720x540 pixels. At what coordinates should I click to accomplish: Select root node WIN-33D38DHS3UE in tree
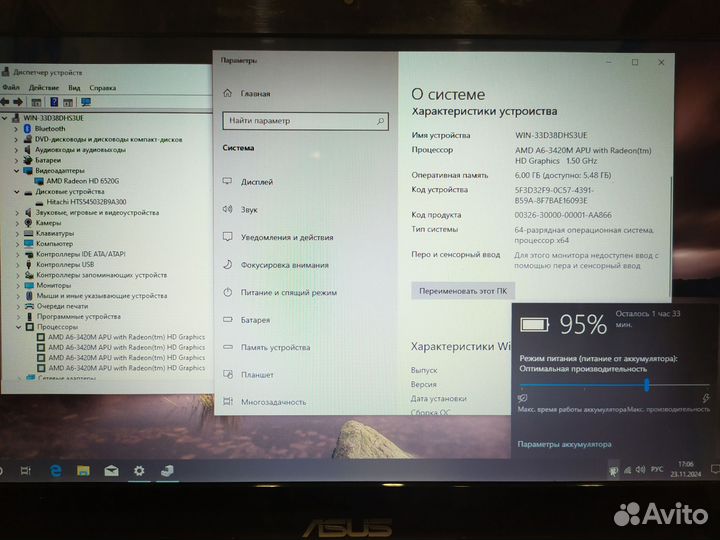tap(54, 118)
